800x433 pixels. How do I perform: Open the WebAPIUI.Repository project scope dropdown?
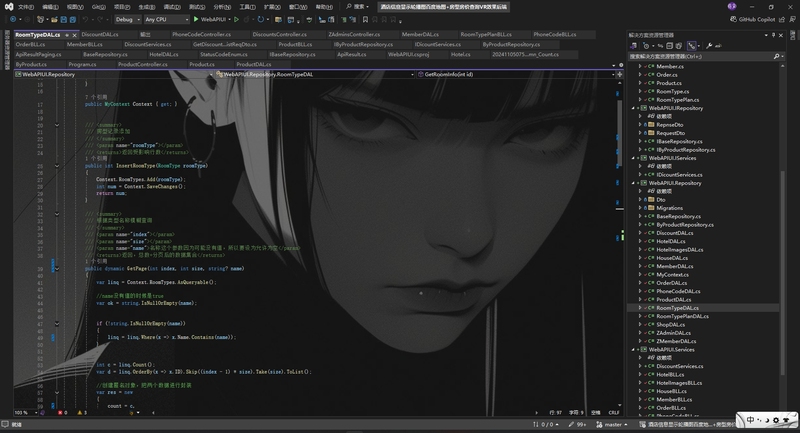click(113, 74)
